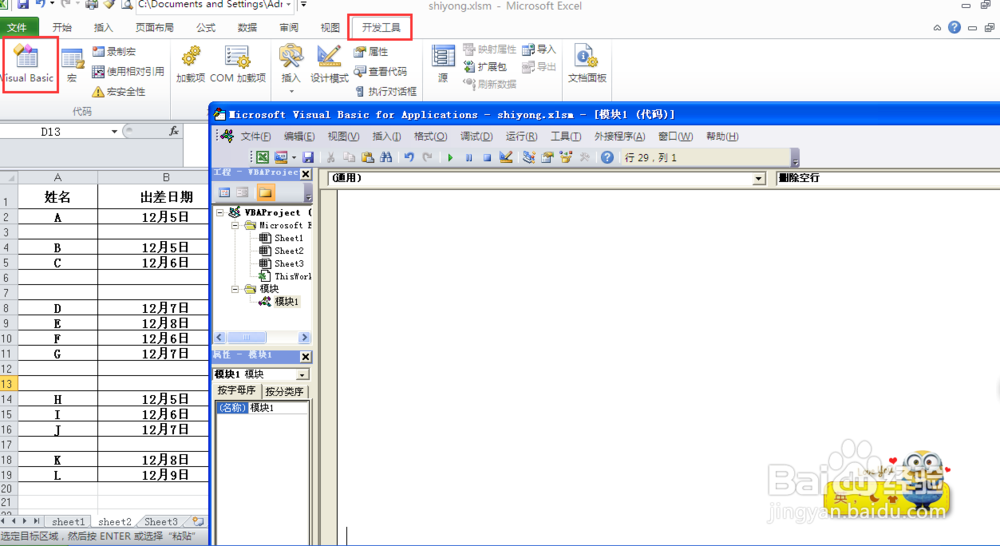Click Reset stop button in VBA toolbar
The width and height of the screenshot is (1000, 546).
click(x=487, y=157)
